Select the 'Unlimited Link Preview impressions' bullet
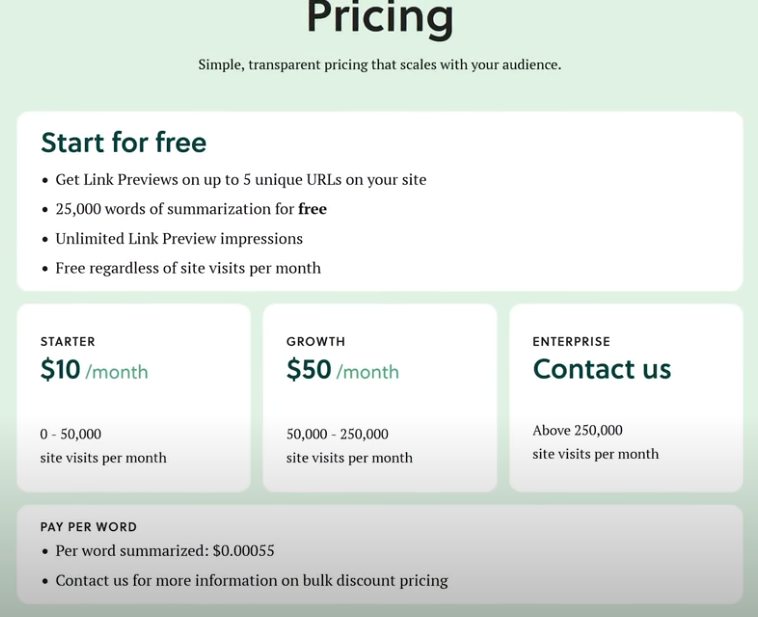Image resolution: width=758 pixels, height=617 pixels. (178, 239)
